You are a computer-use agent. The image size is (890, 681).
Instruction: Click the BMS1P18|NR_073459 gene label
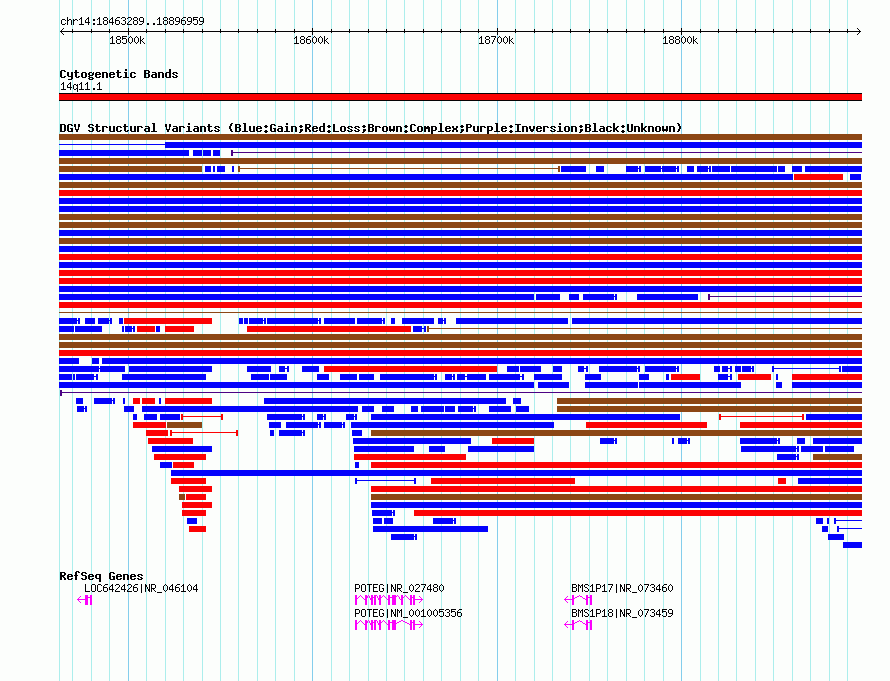[x=622, y=613]
